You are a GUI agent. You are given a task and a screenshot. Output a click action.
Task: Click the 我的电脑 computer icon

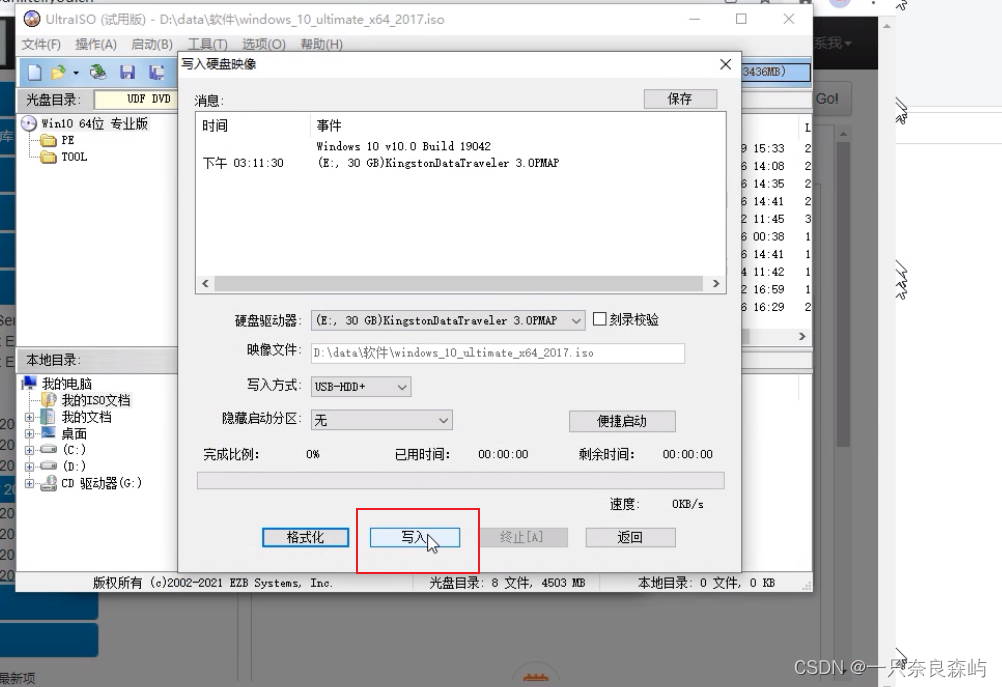coord(29,383)
